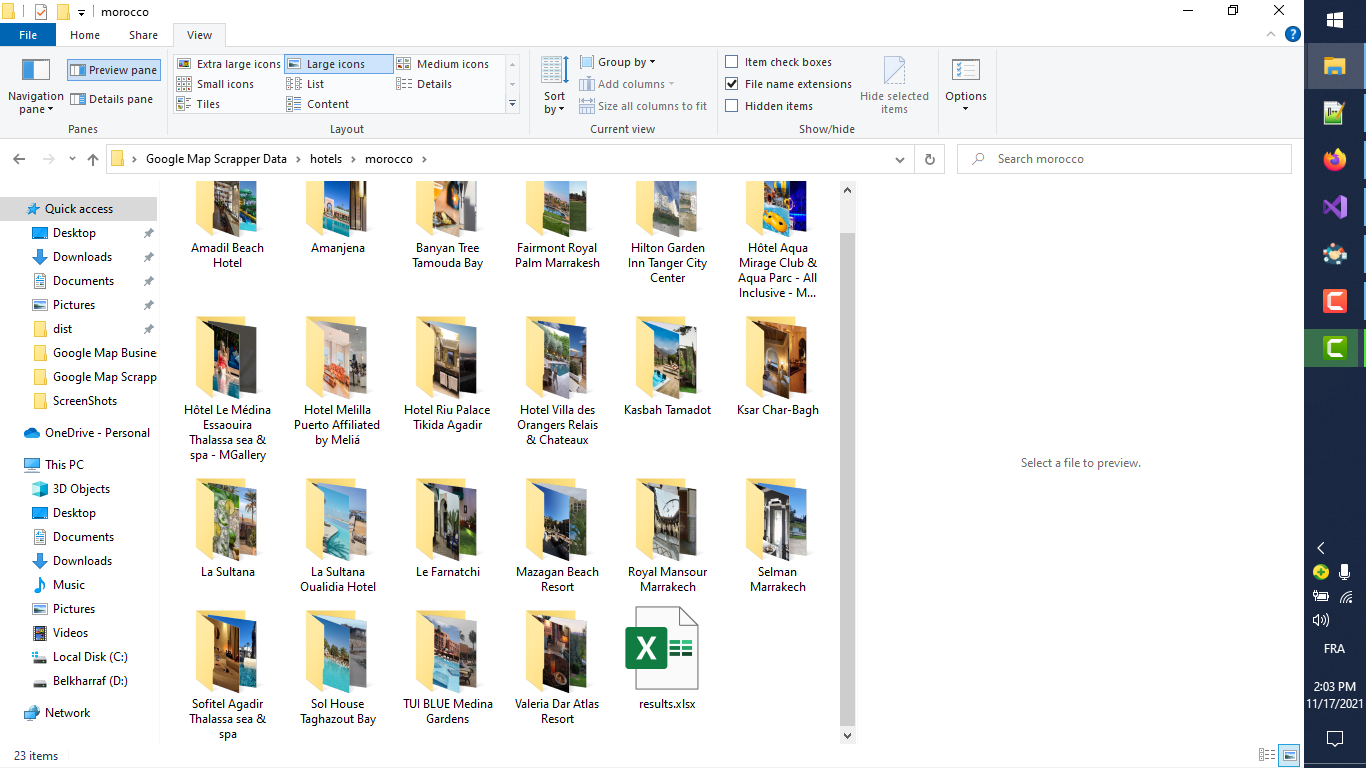Open ScreenShots folder in Quick access
Image resolution: width=1366 pixels, height=768 pixels.
85,401
